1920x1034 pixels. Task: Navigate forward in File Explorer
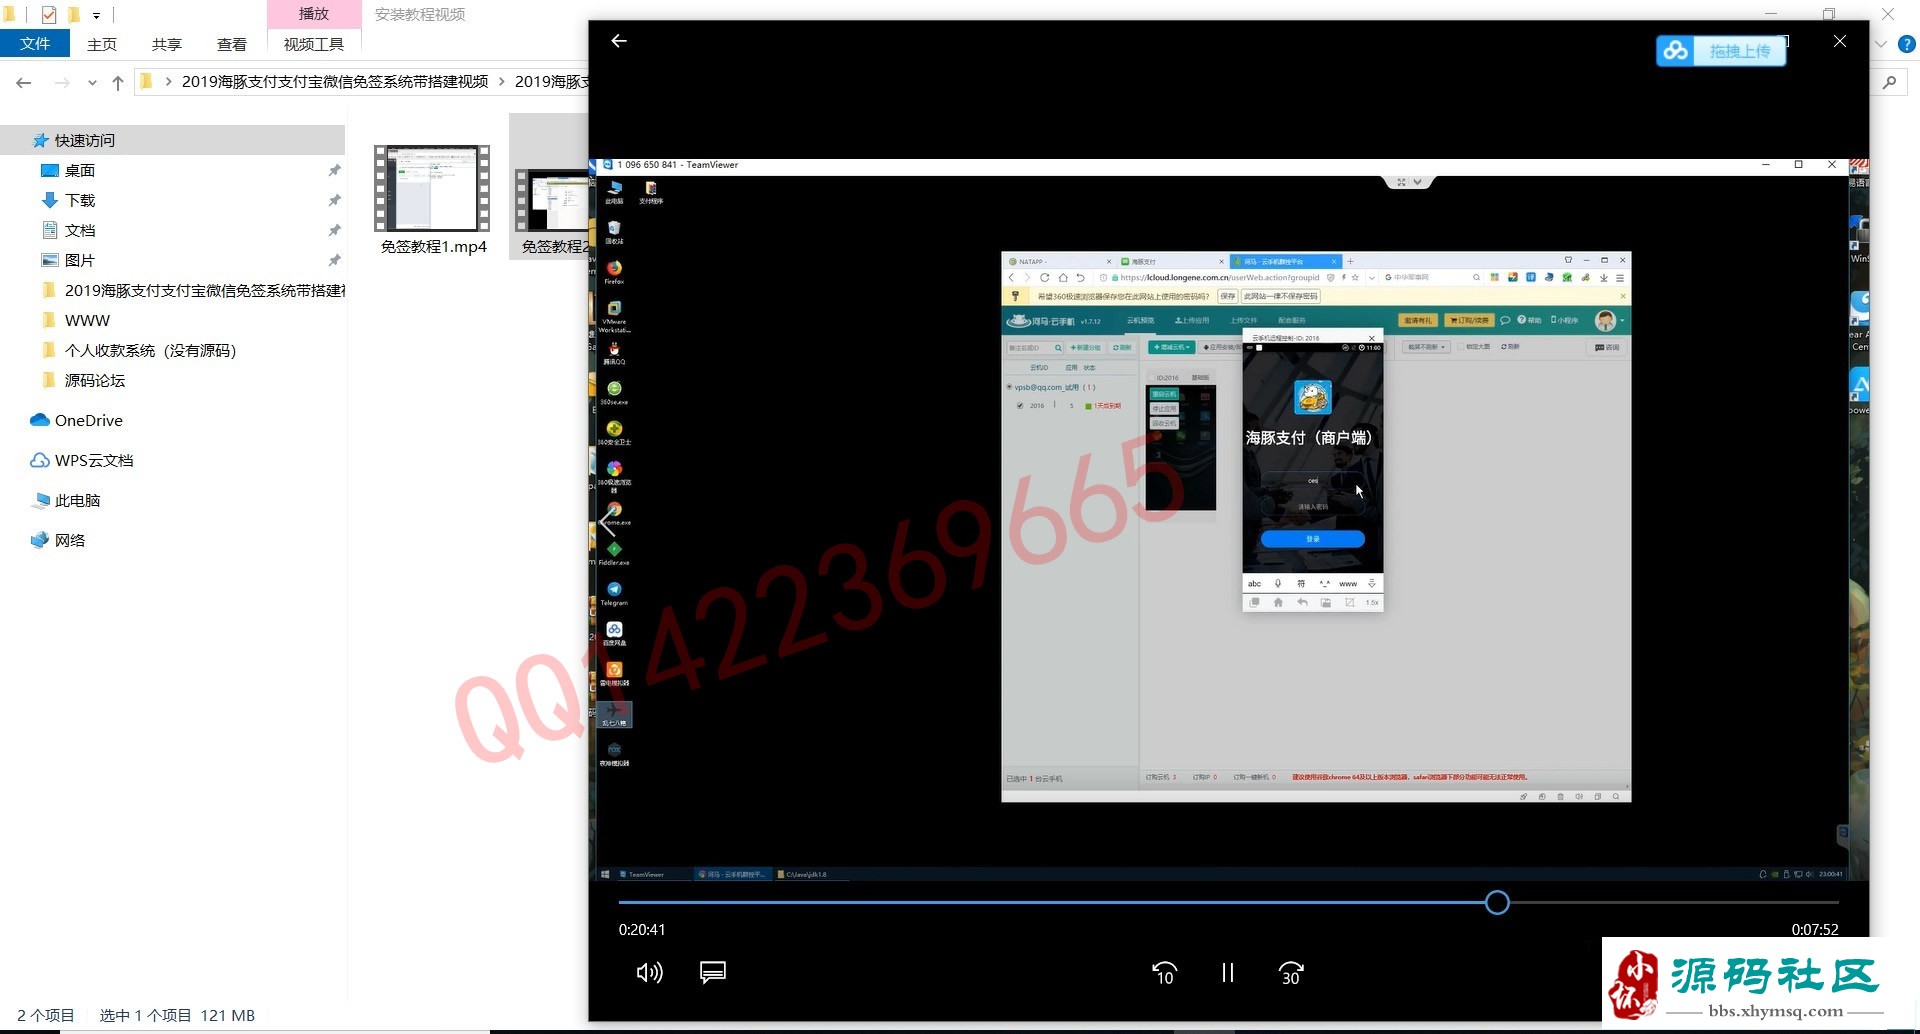pos(62,82)
